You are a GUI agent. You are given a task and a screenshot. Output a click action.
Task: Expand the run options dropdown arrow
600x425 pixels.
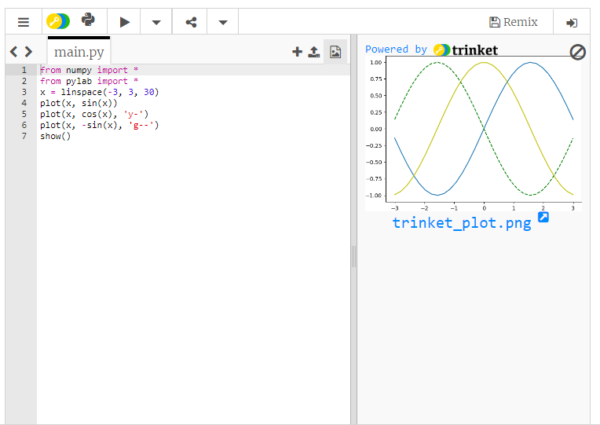click(156, 22)
